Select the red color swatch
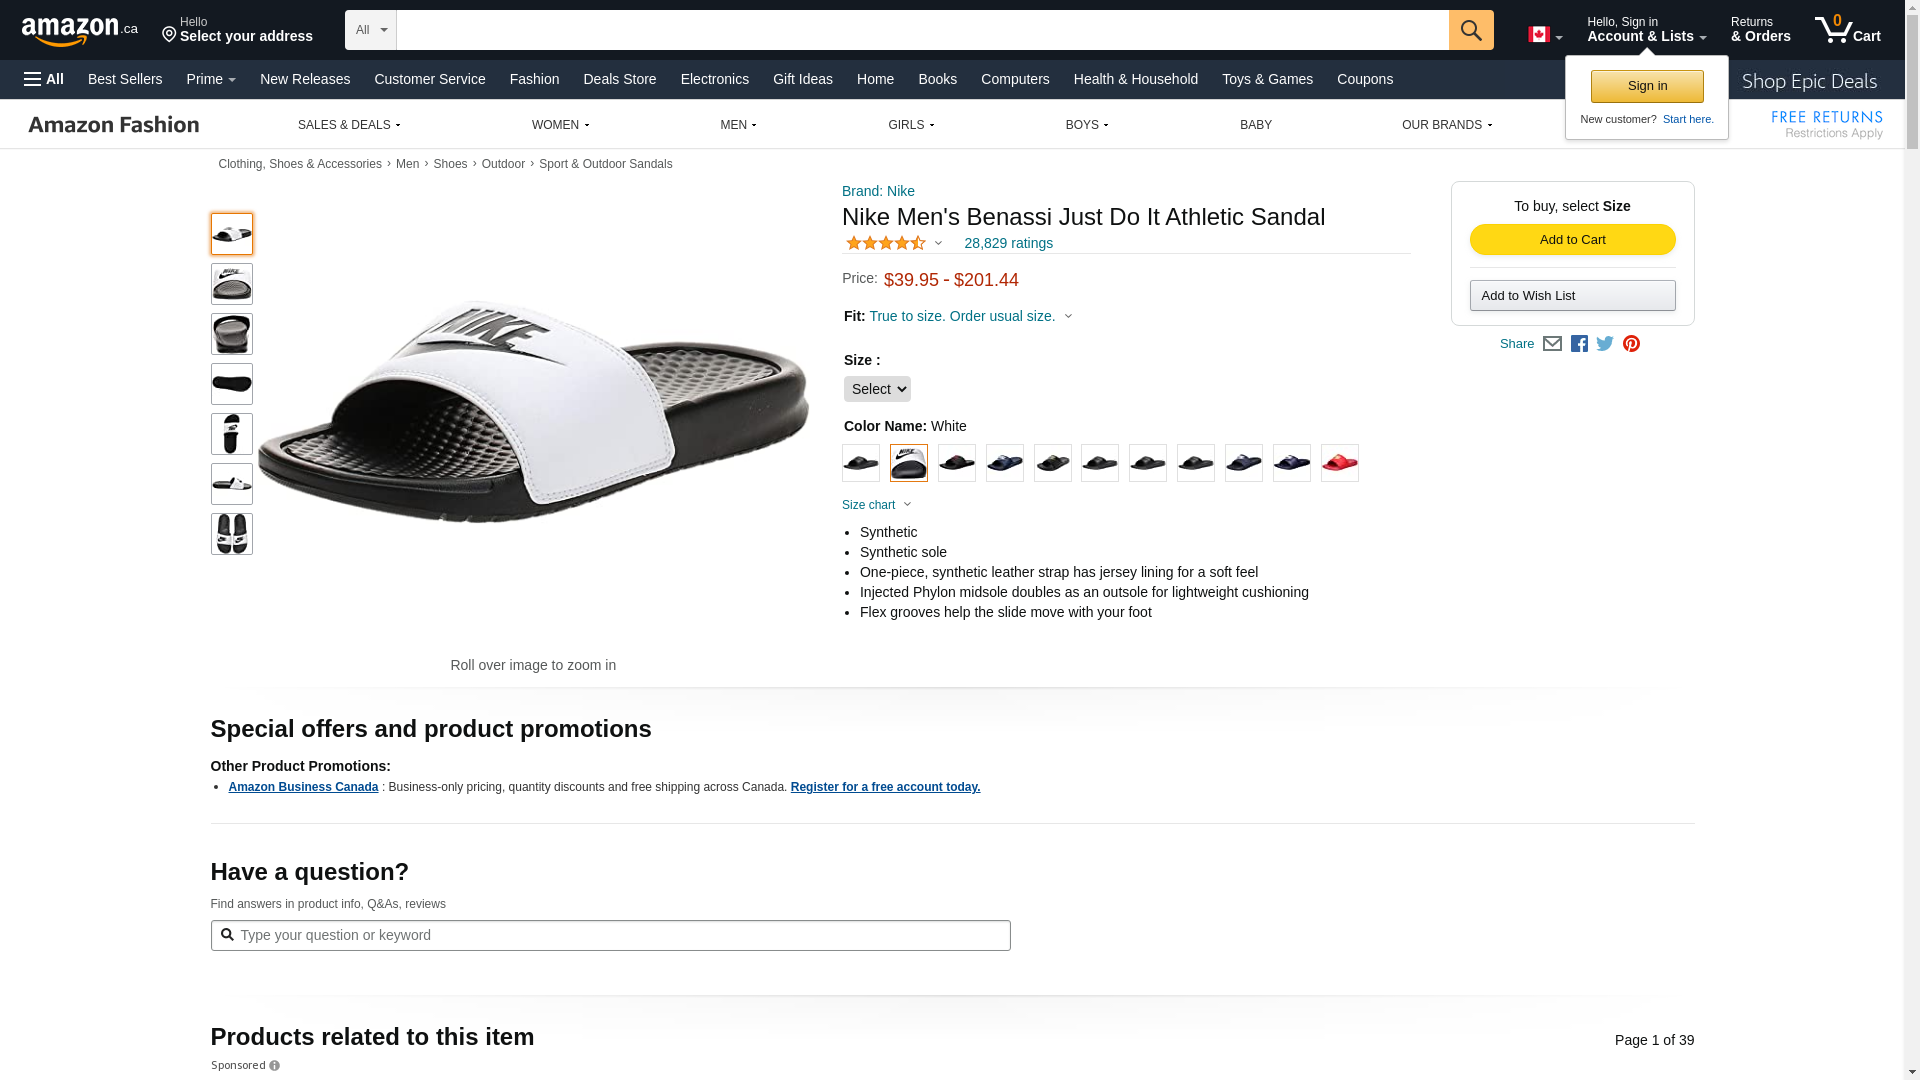 1339,463
